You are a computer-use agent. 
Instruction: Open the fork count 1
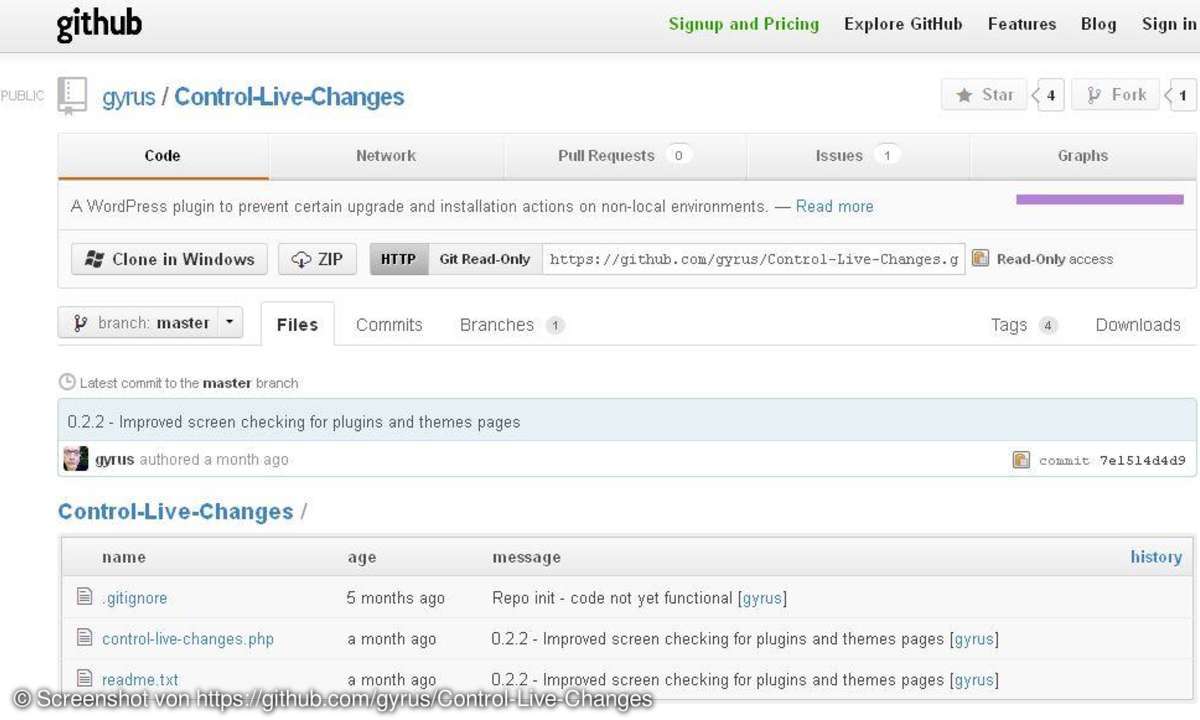(x=1182, y=96)
